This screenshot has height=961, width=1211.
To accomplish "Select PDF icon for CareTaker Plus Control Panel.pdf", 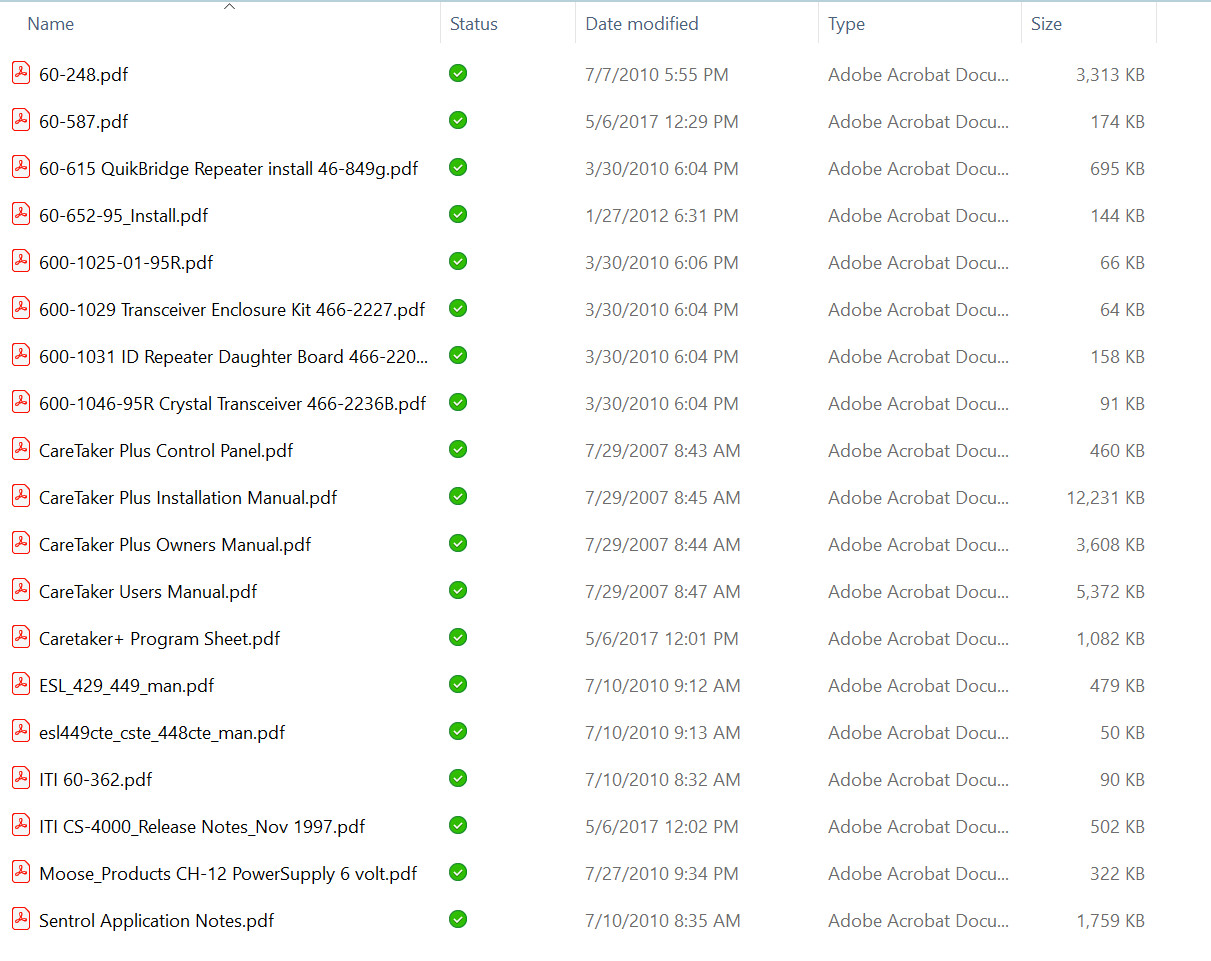I will coord(21,449).
